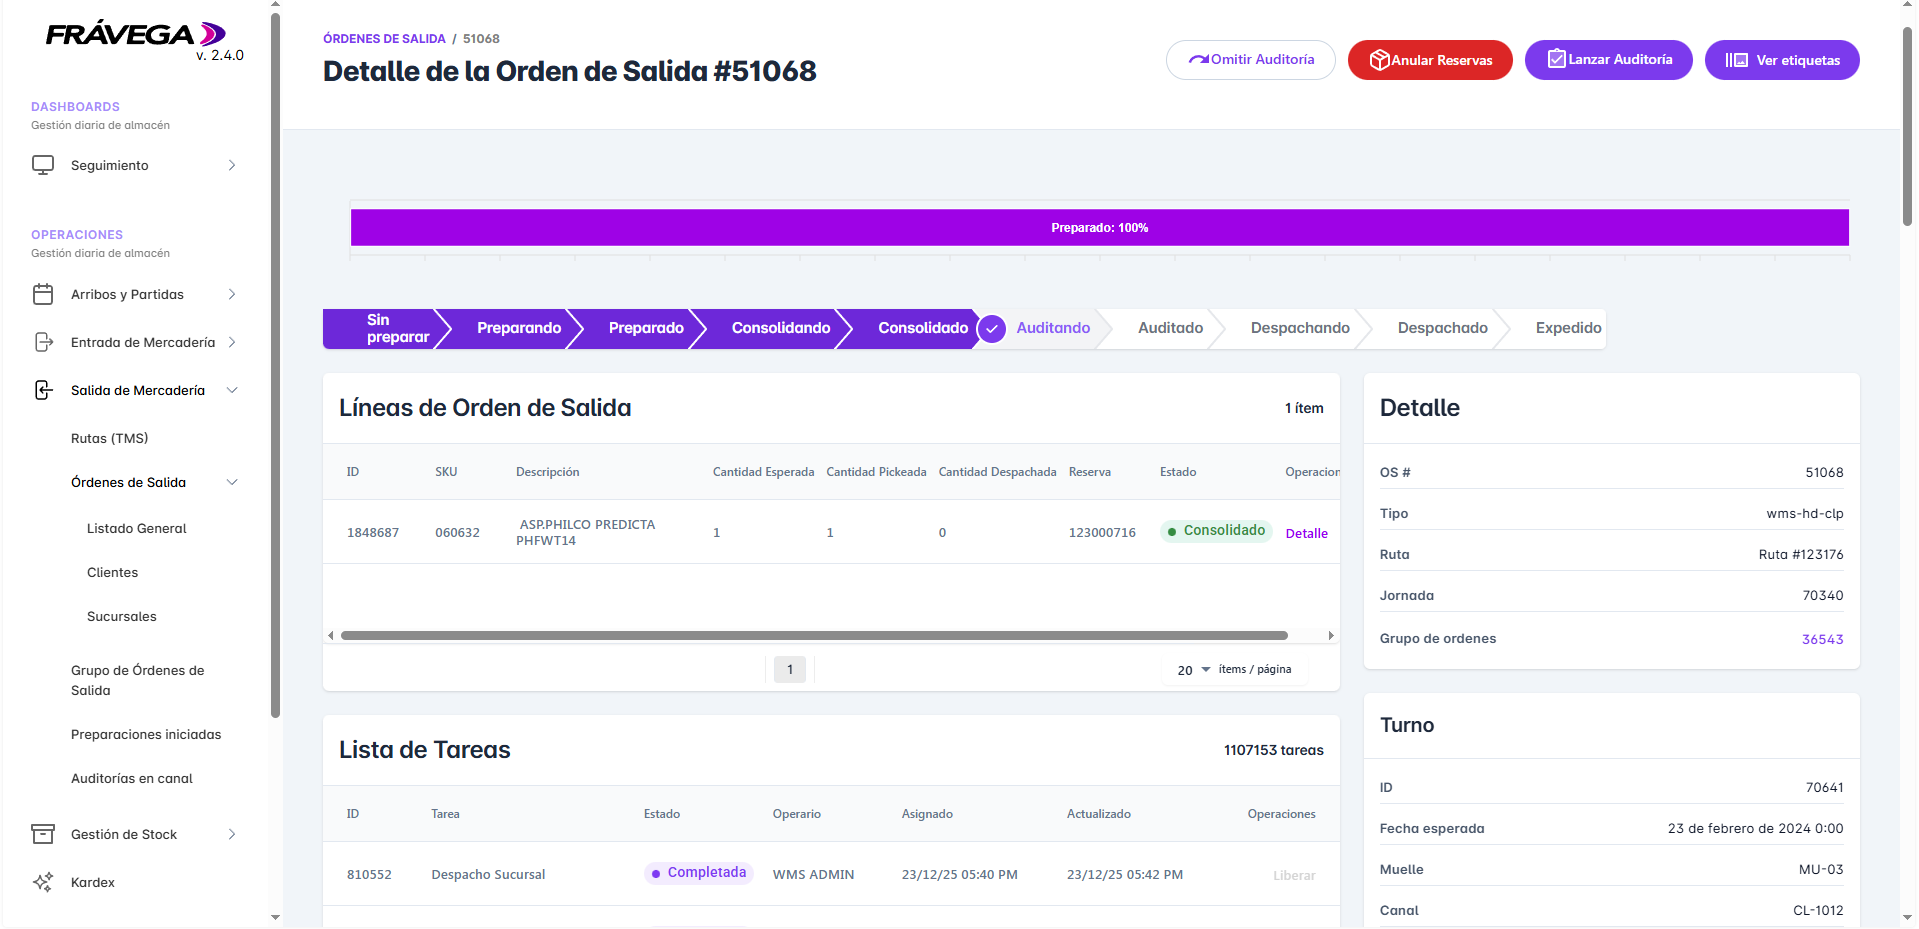Click the checkmark circle on Auditando step

992,328
